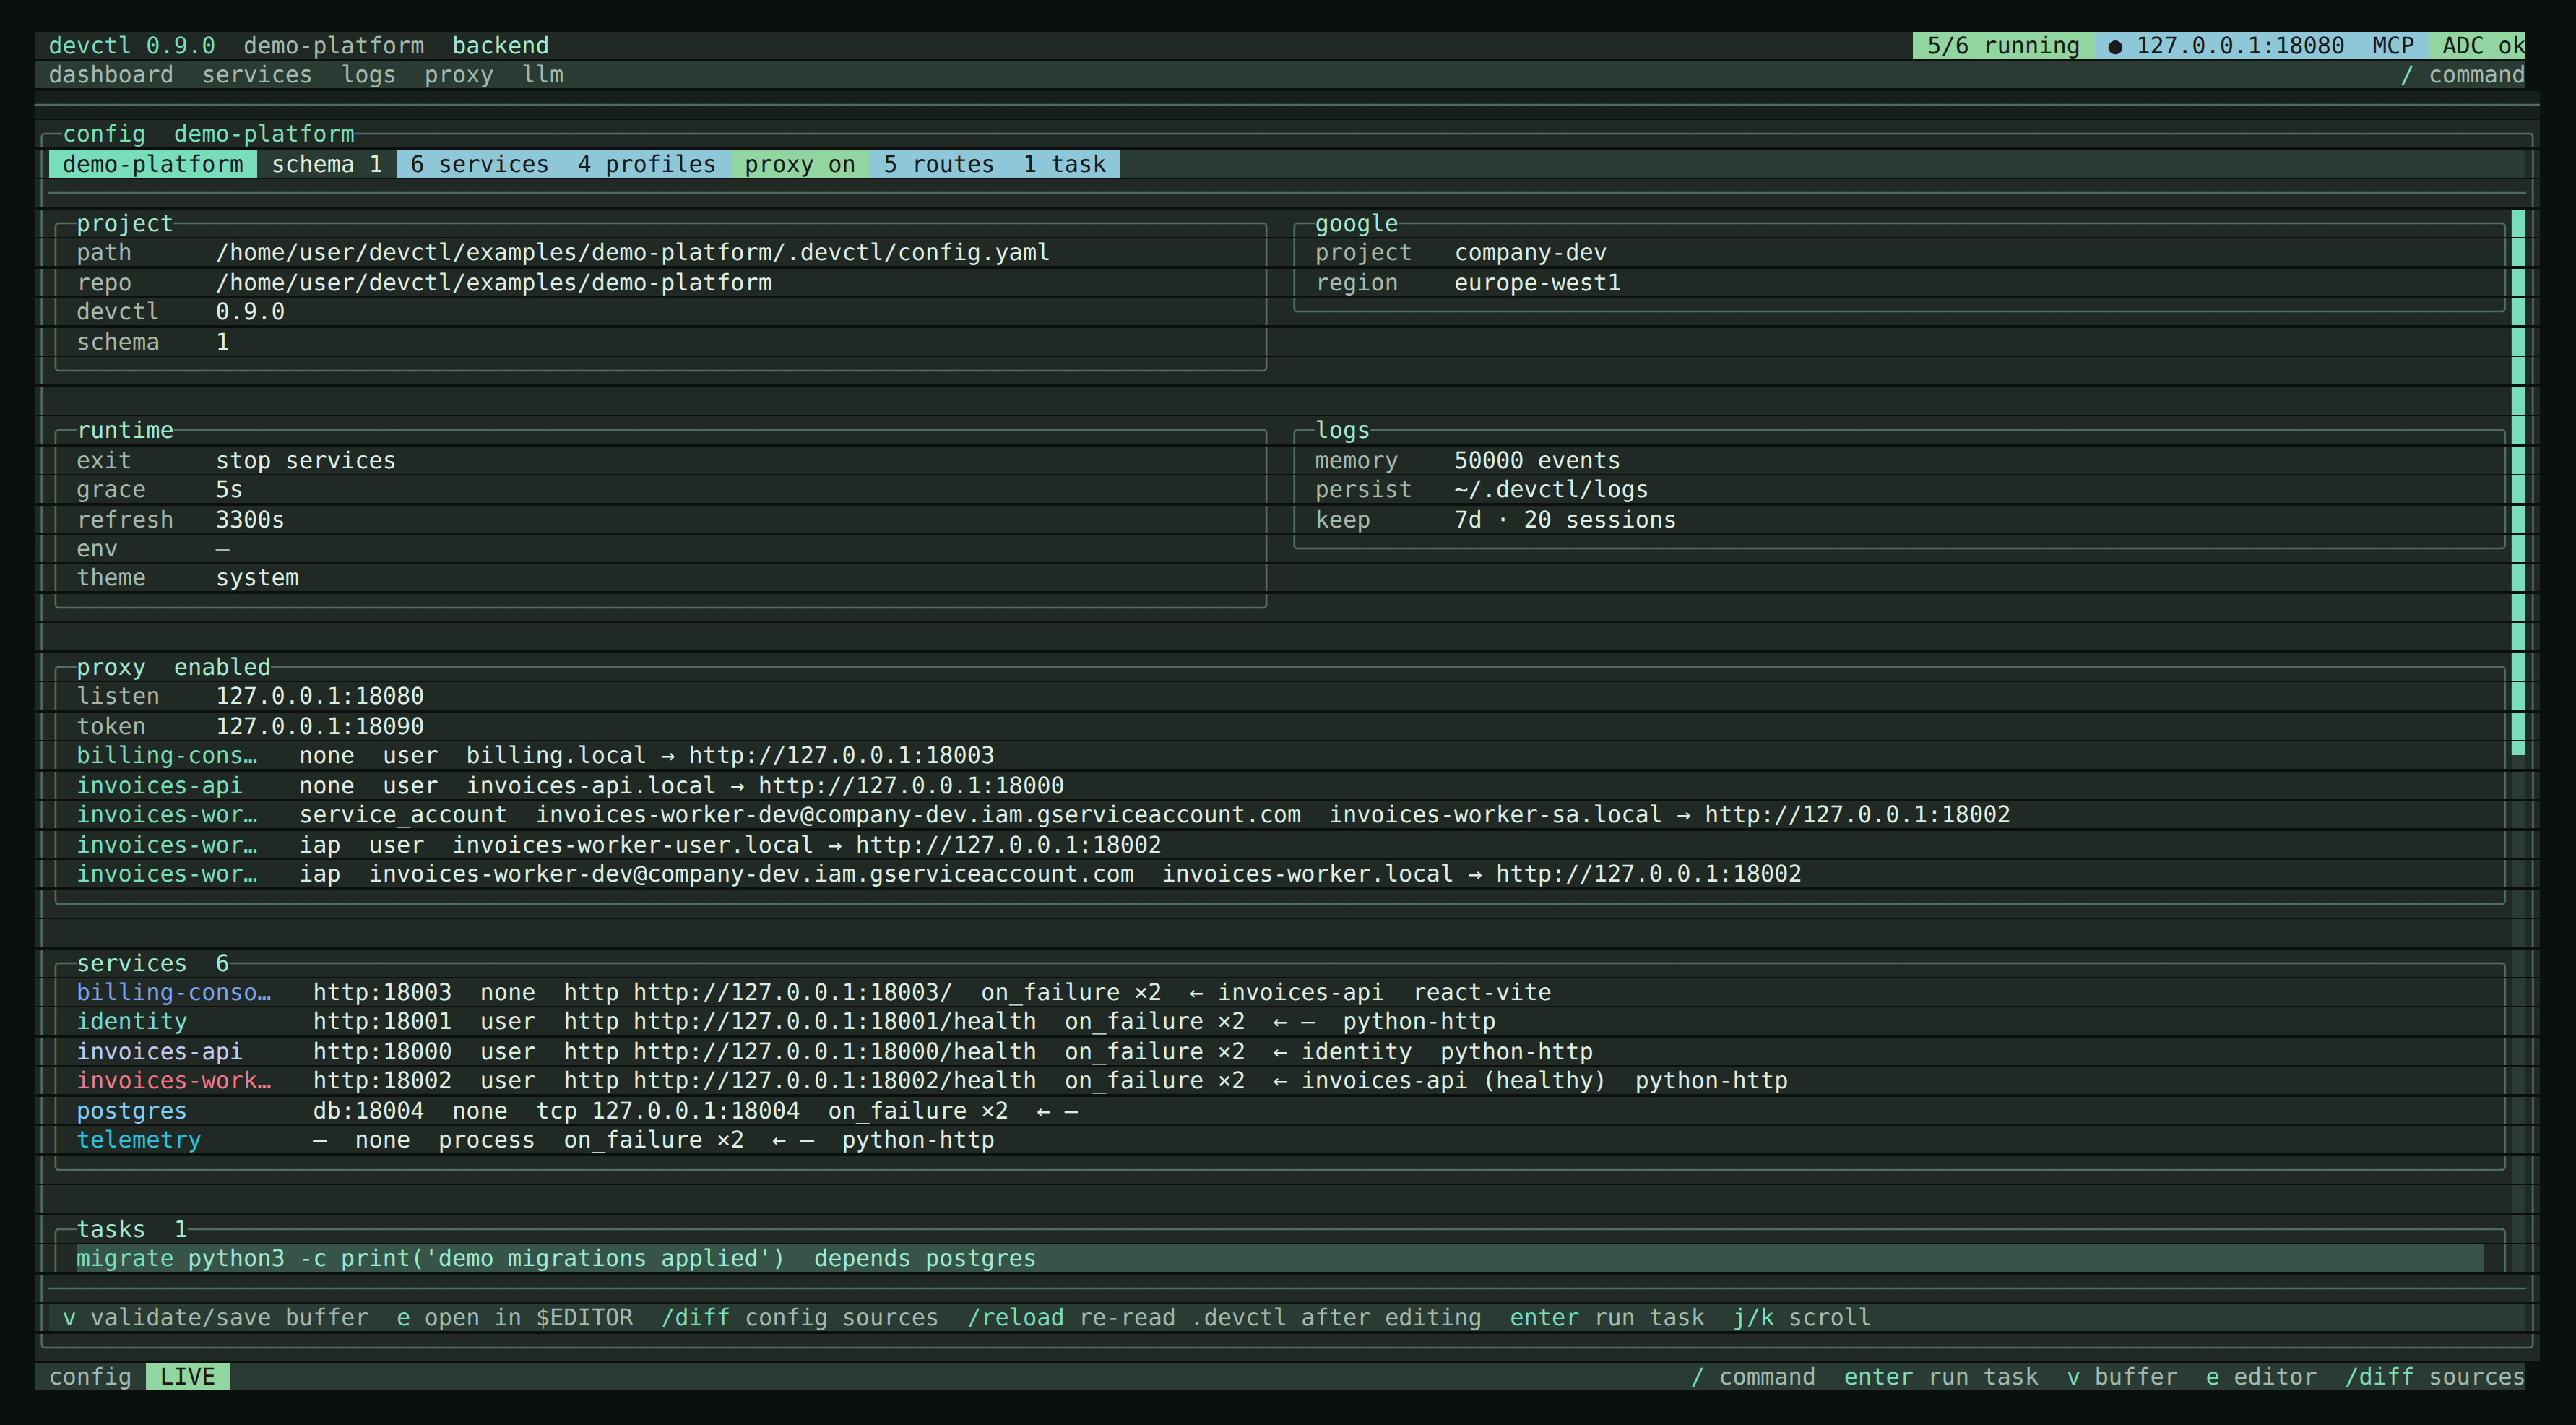Viewport: 2576px width, 1425px height.
Task: Click the MCP status badge
Action: 2393,46
